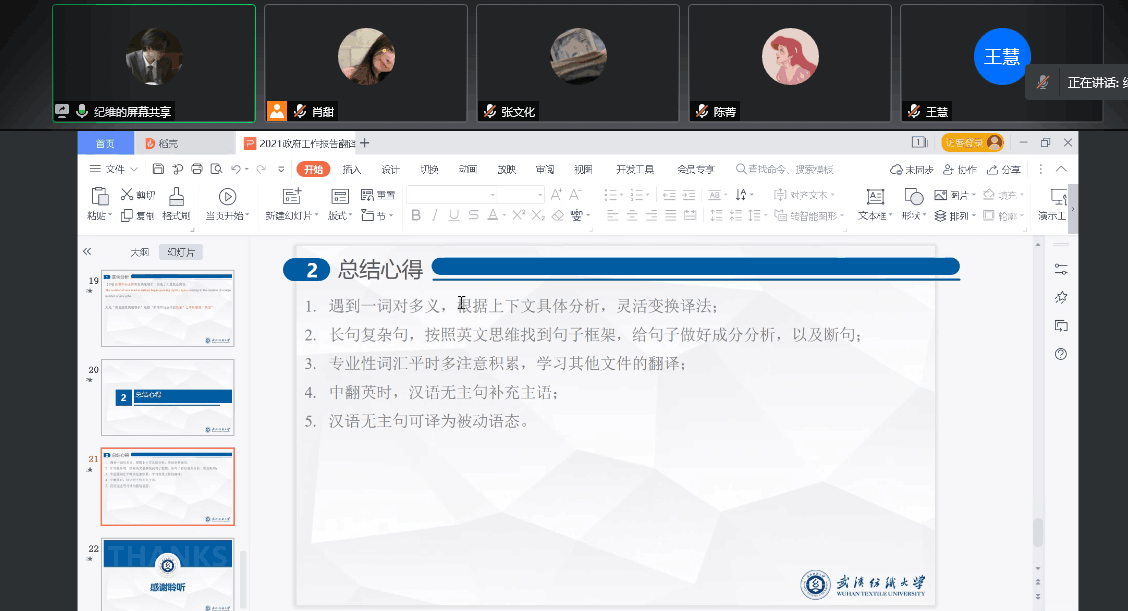Switch to the Insert (插入) ribbon tab
1128x611 pixels.
[x=352, y=169]
